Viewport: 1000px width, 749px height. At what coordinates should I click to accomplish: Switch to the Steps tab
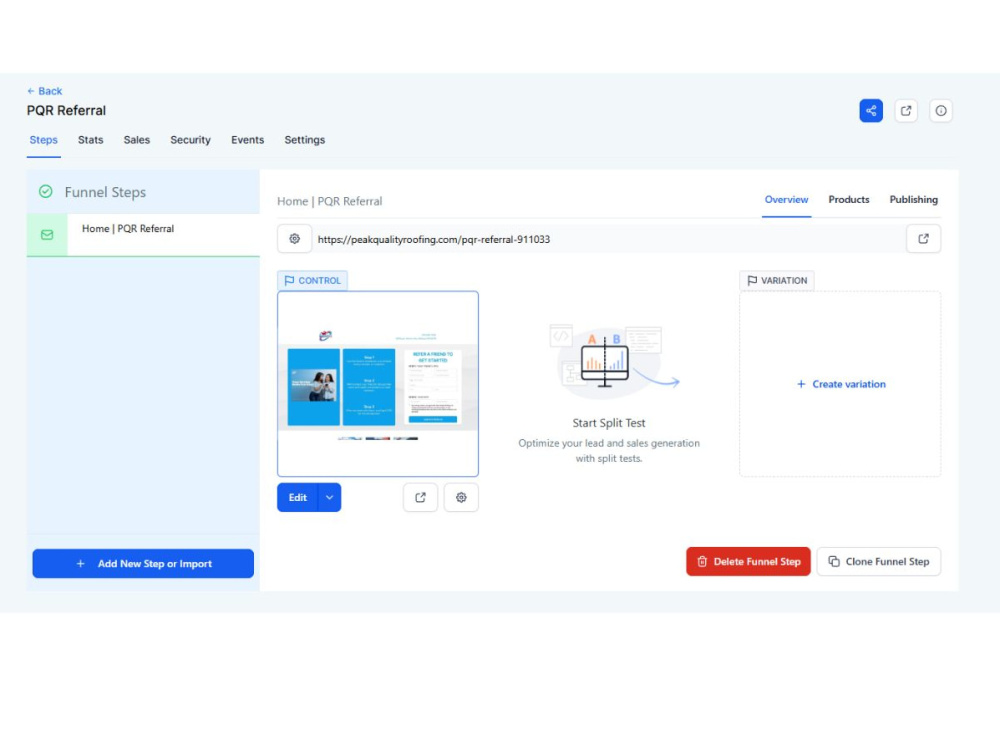[x=43, y=140]
